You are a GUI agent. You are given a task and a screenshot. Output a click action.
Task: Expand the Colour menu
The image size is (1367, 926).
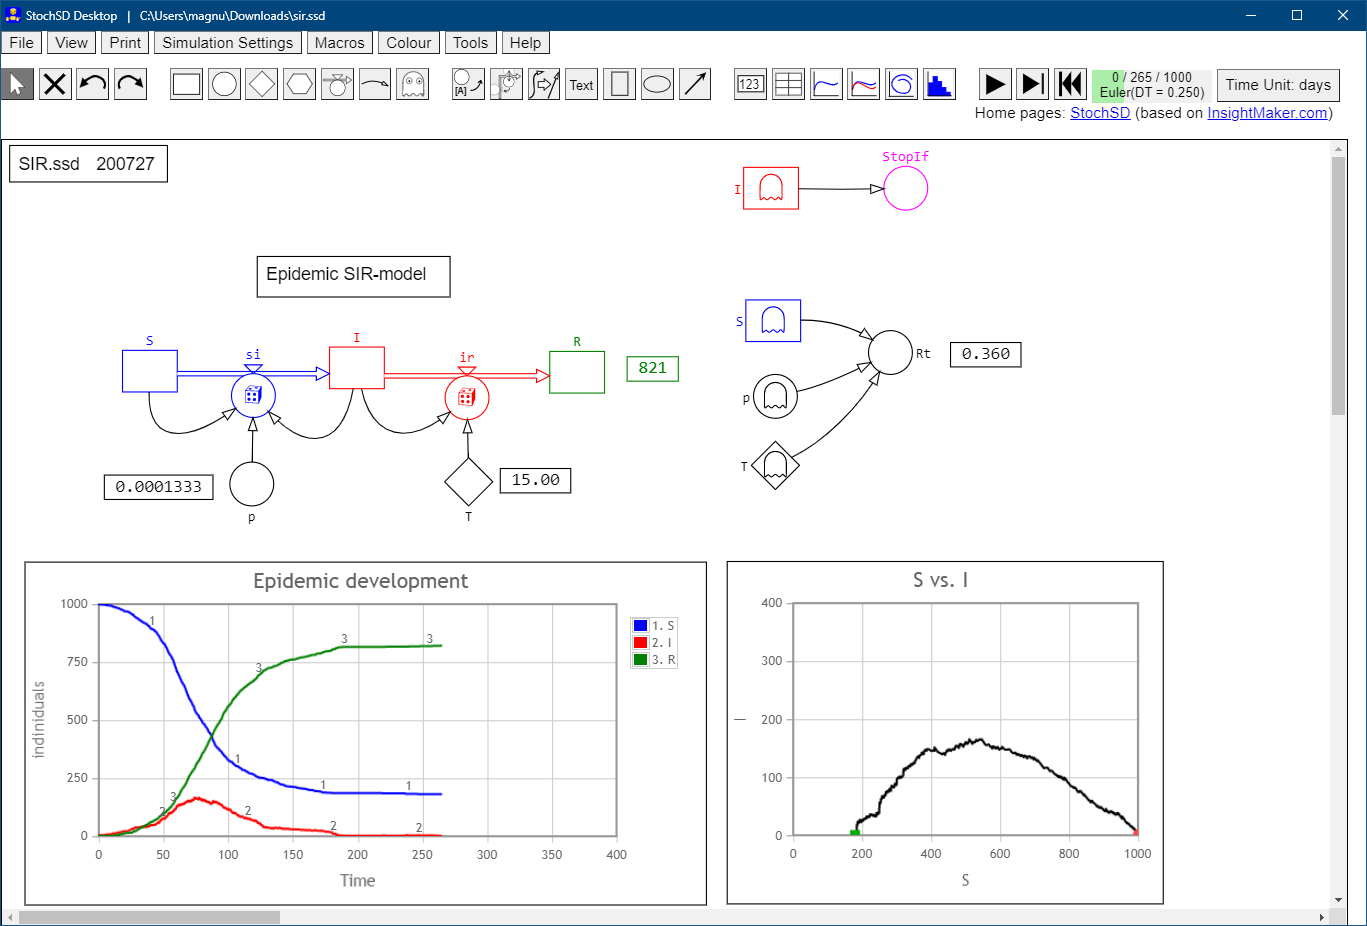click(408, 43)
